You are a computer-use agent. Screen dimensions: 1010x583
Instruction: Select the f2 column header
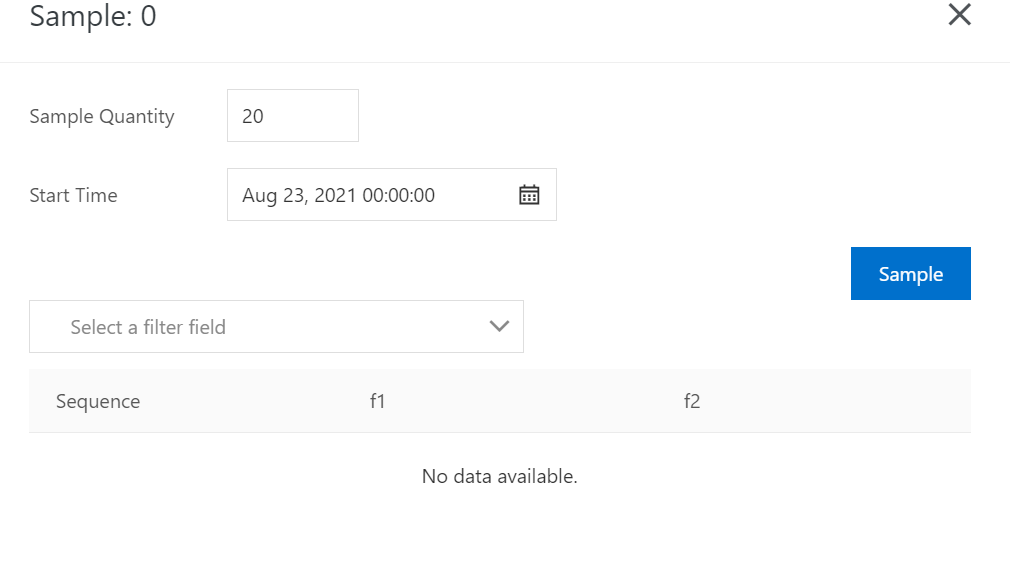tap(691, 402)
